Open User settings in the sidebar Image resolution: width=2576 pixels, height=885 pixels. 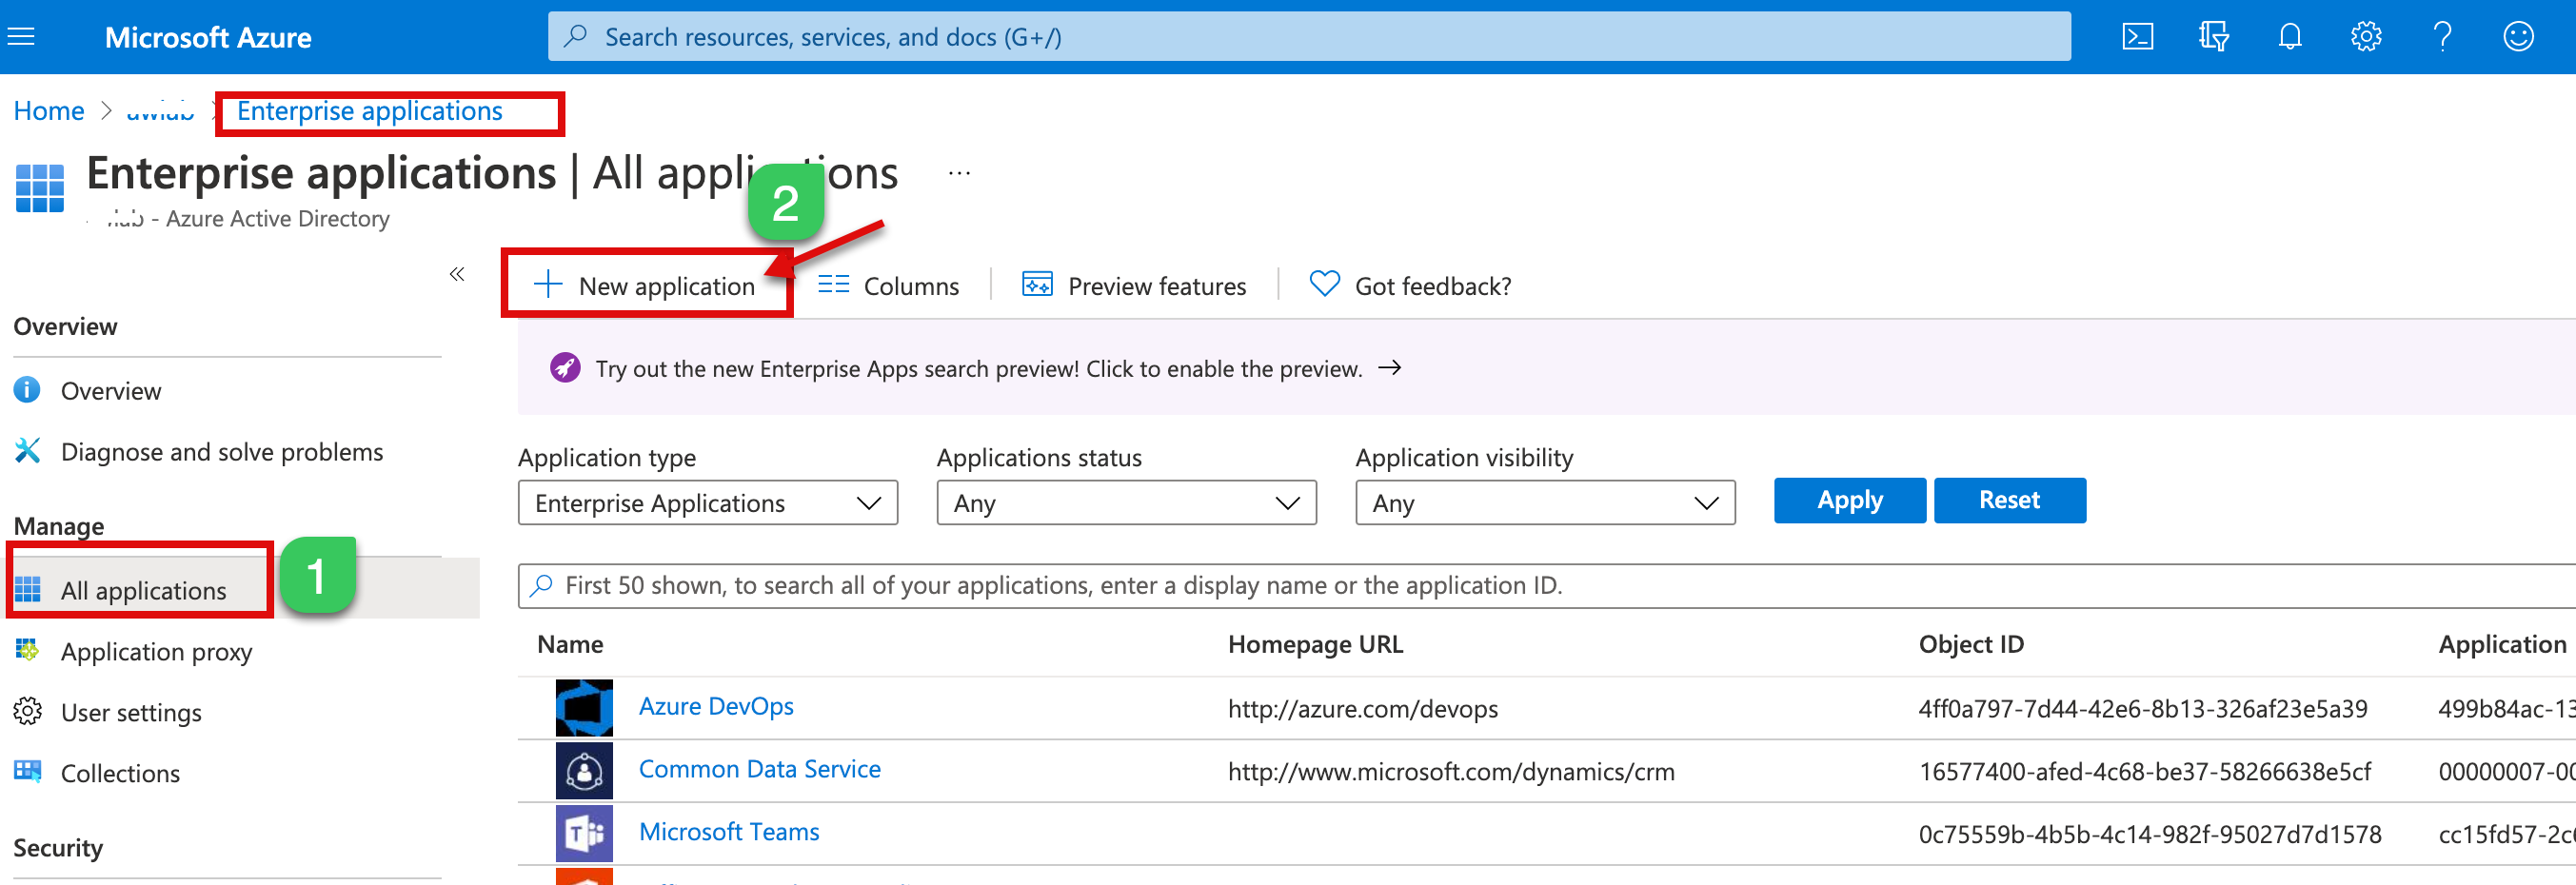pyautogui.click(x=131, y=713)
